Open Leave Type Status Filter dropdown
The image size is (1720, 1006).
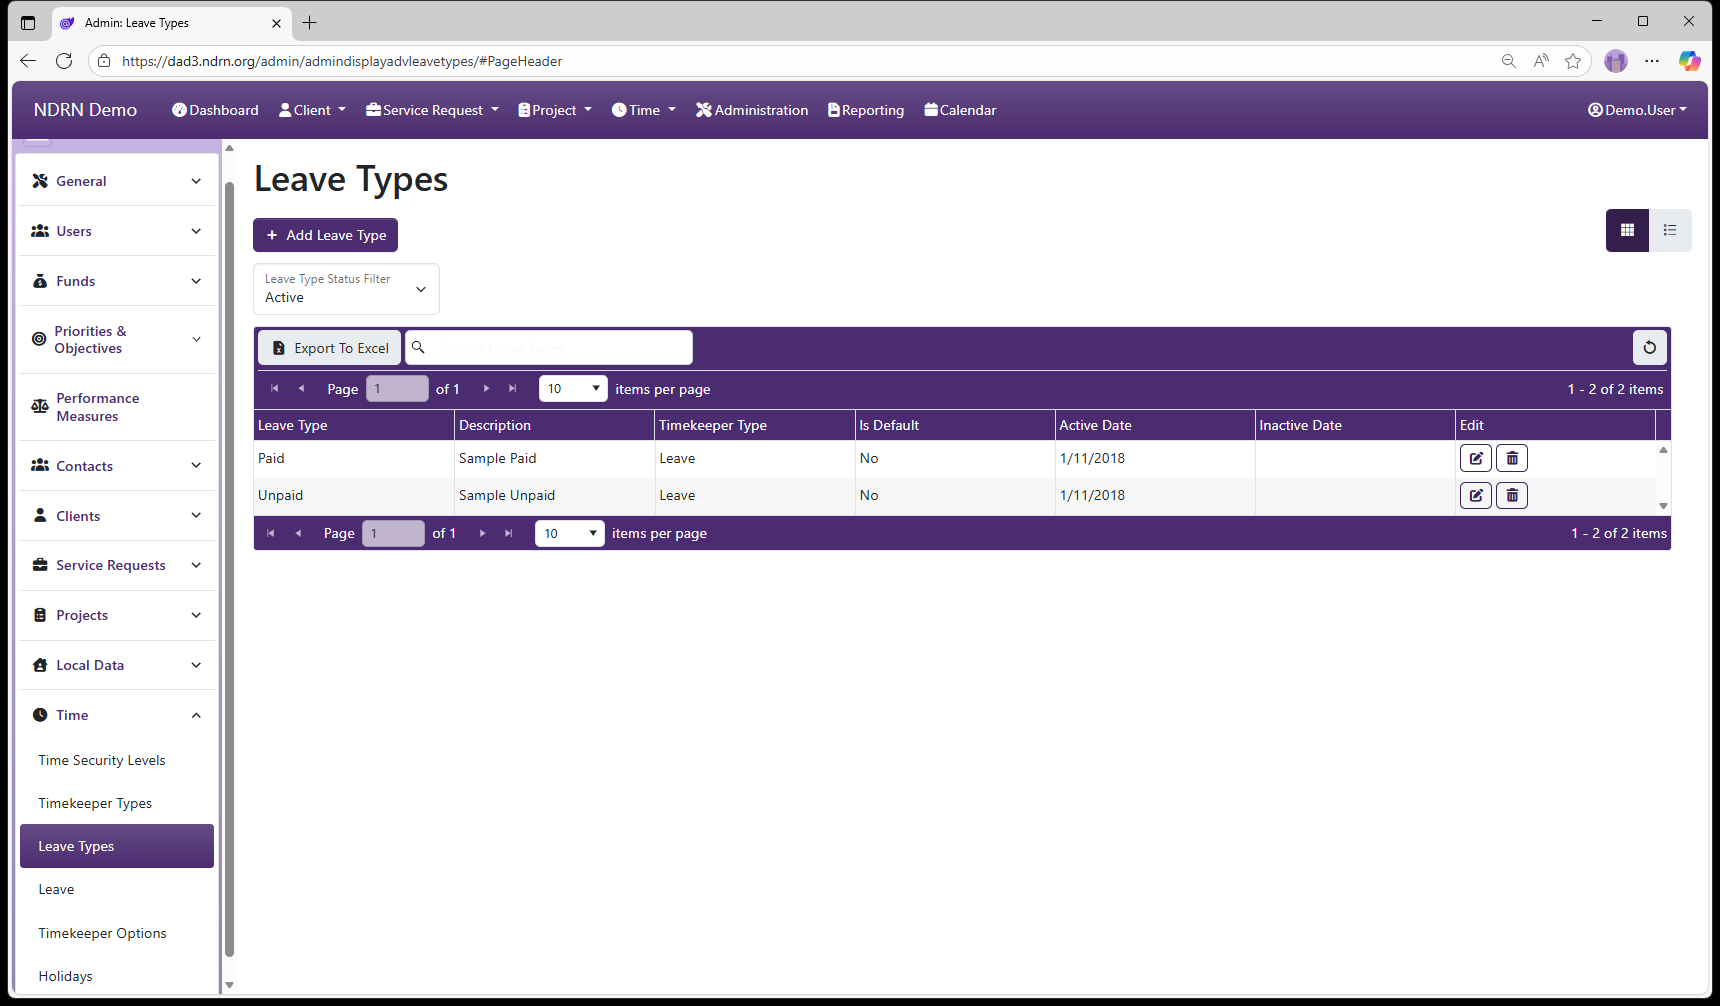coord(346,289)
